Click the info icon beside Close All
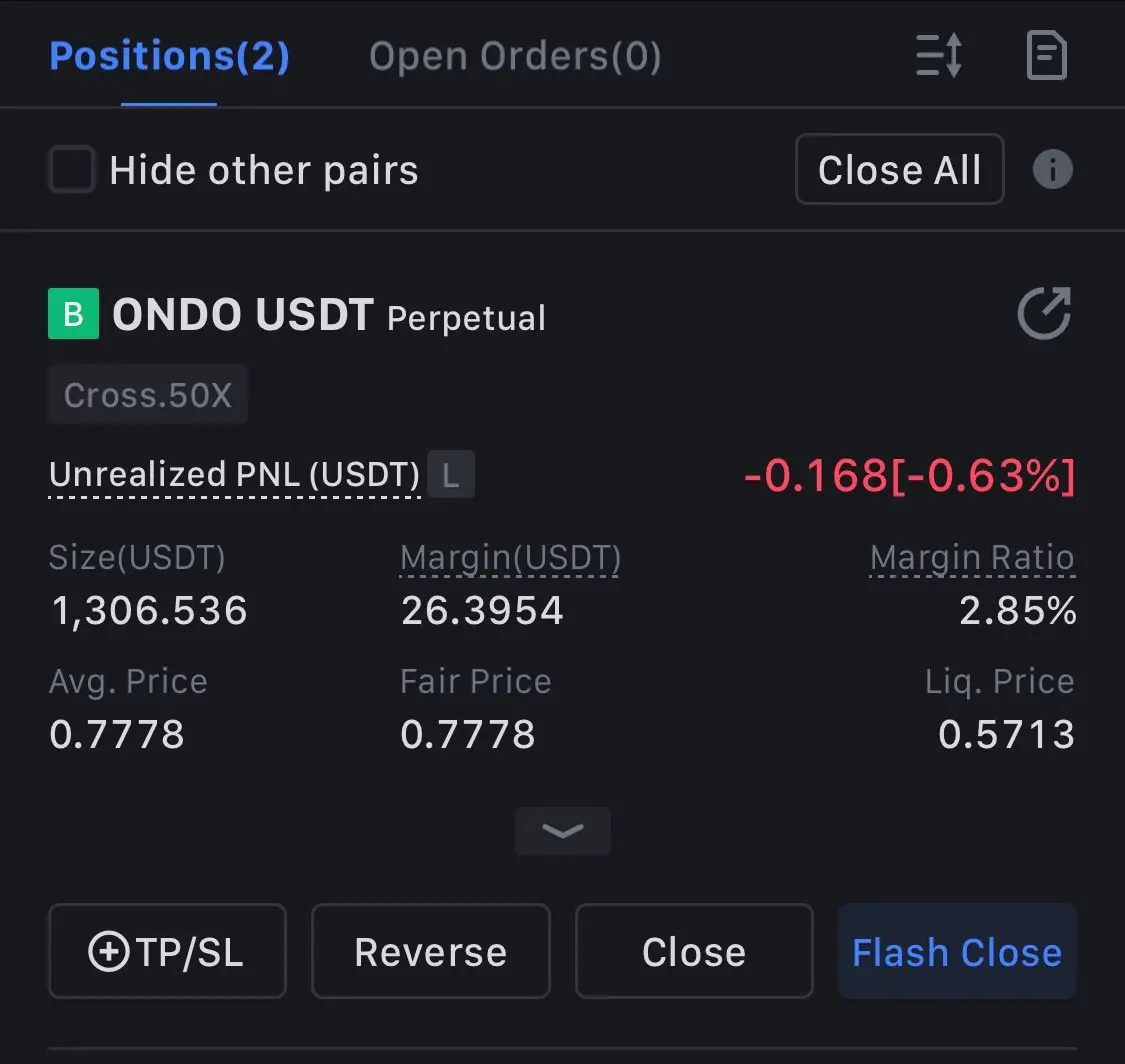Screen dimensions: 1125x1064 point(1053,169)
